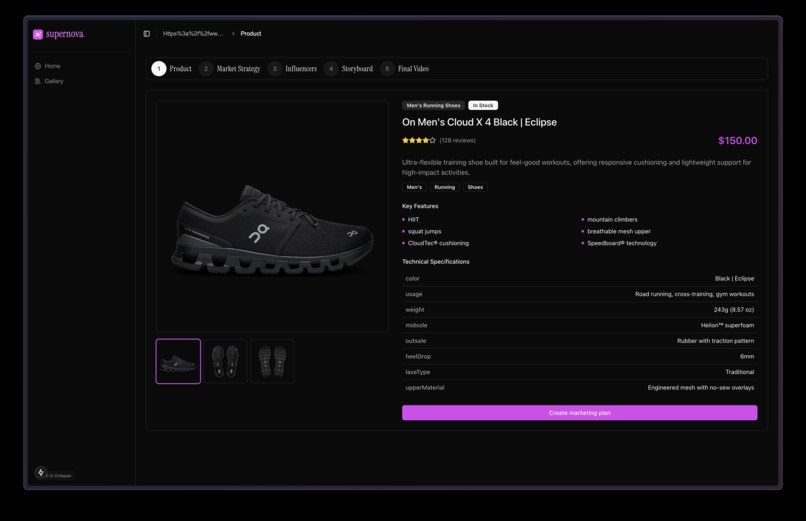Click the Shoes tag
806x521 pixels.
pyautogui.click(x=475, y=187)
